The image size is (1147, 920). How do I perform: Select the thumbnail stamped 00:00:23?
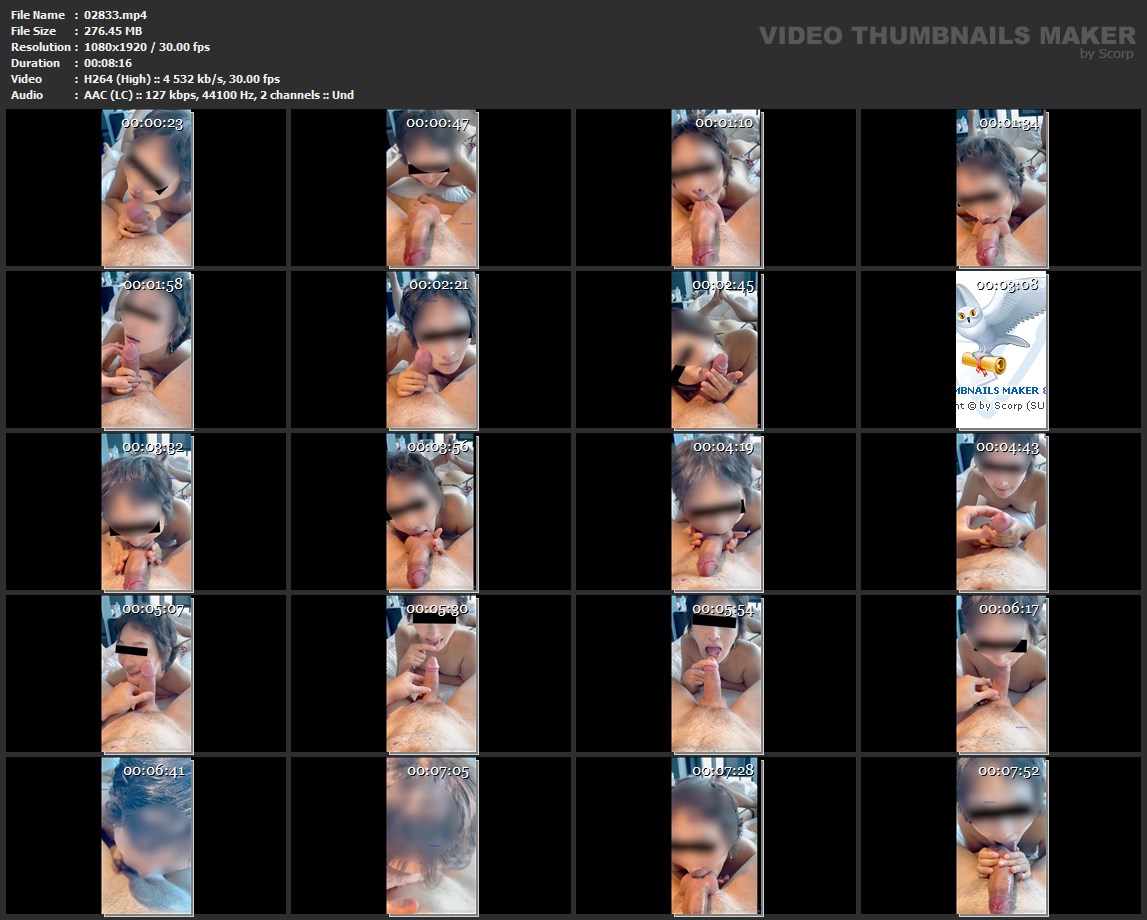coord(147,188)
